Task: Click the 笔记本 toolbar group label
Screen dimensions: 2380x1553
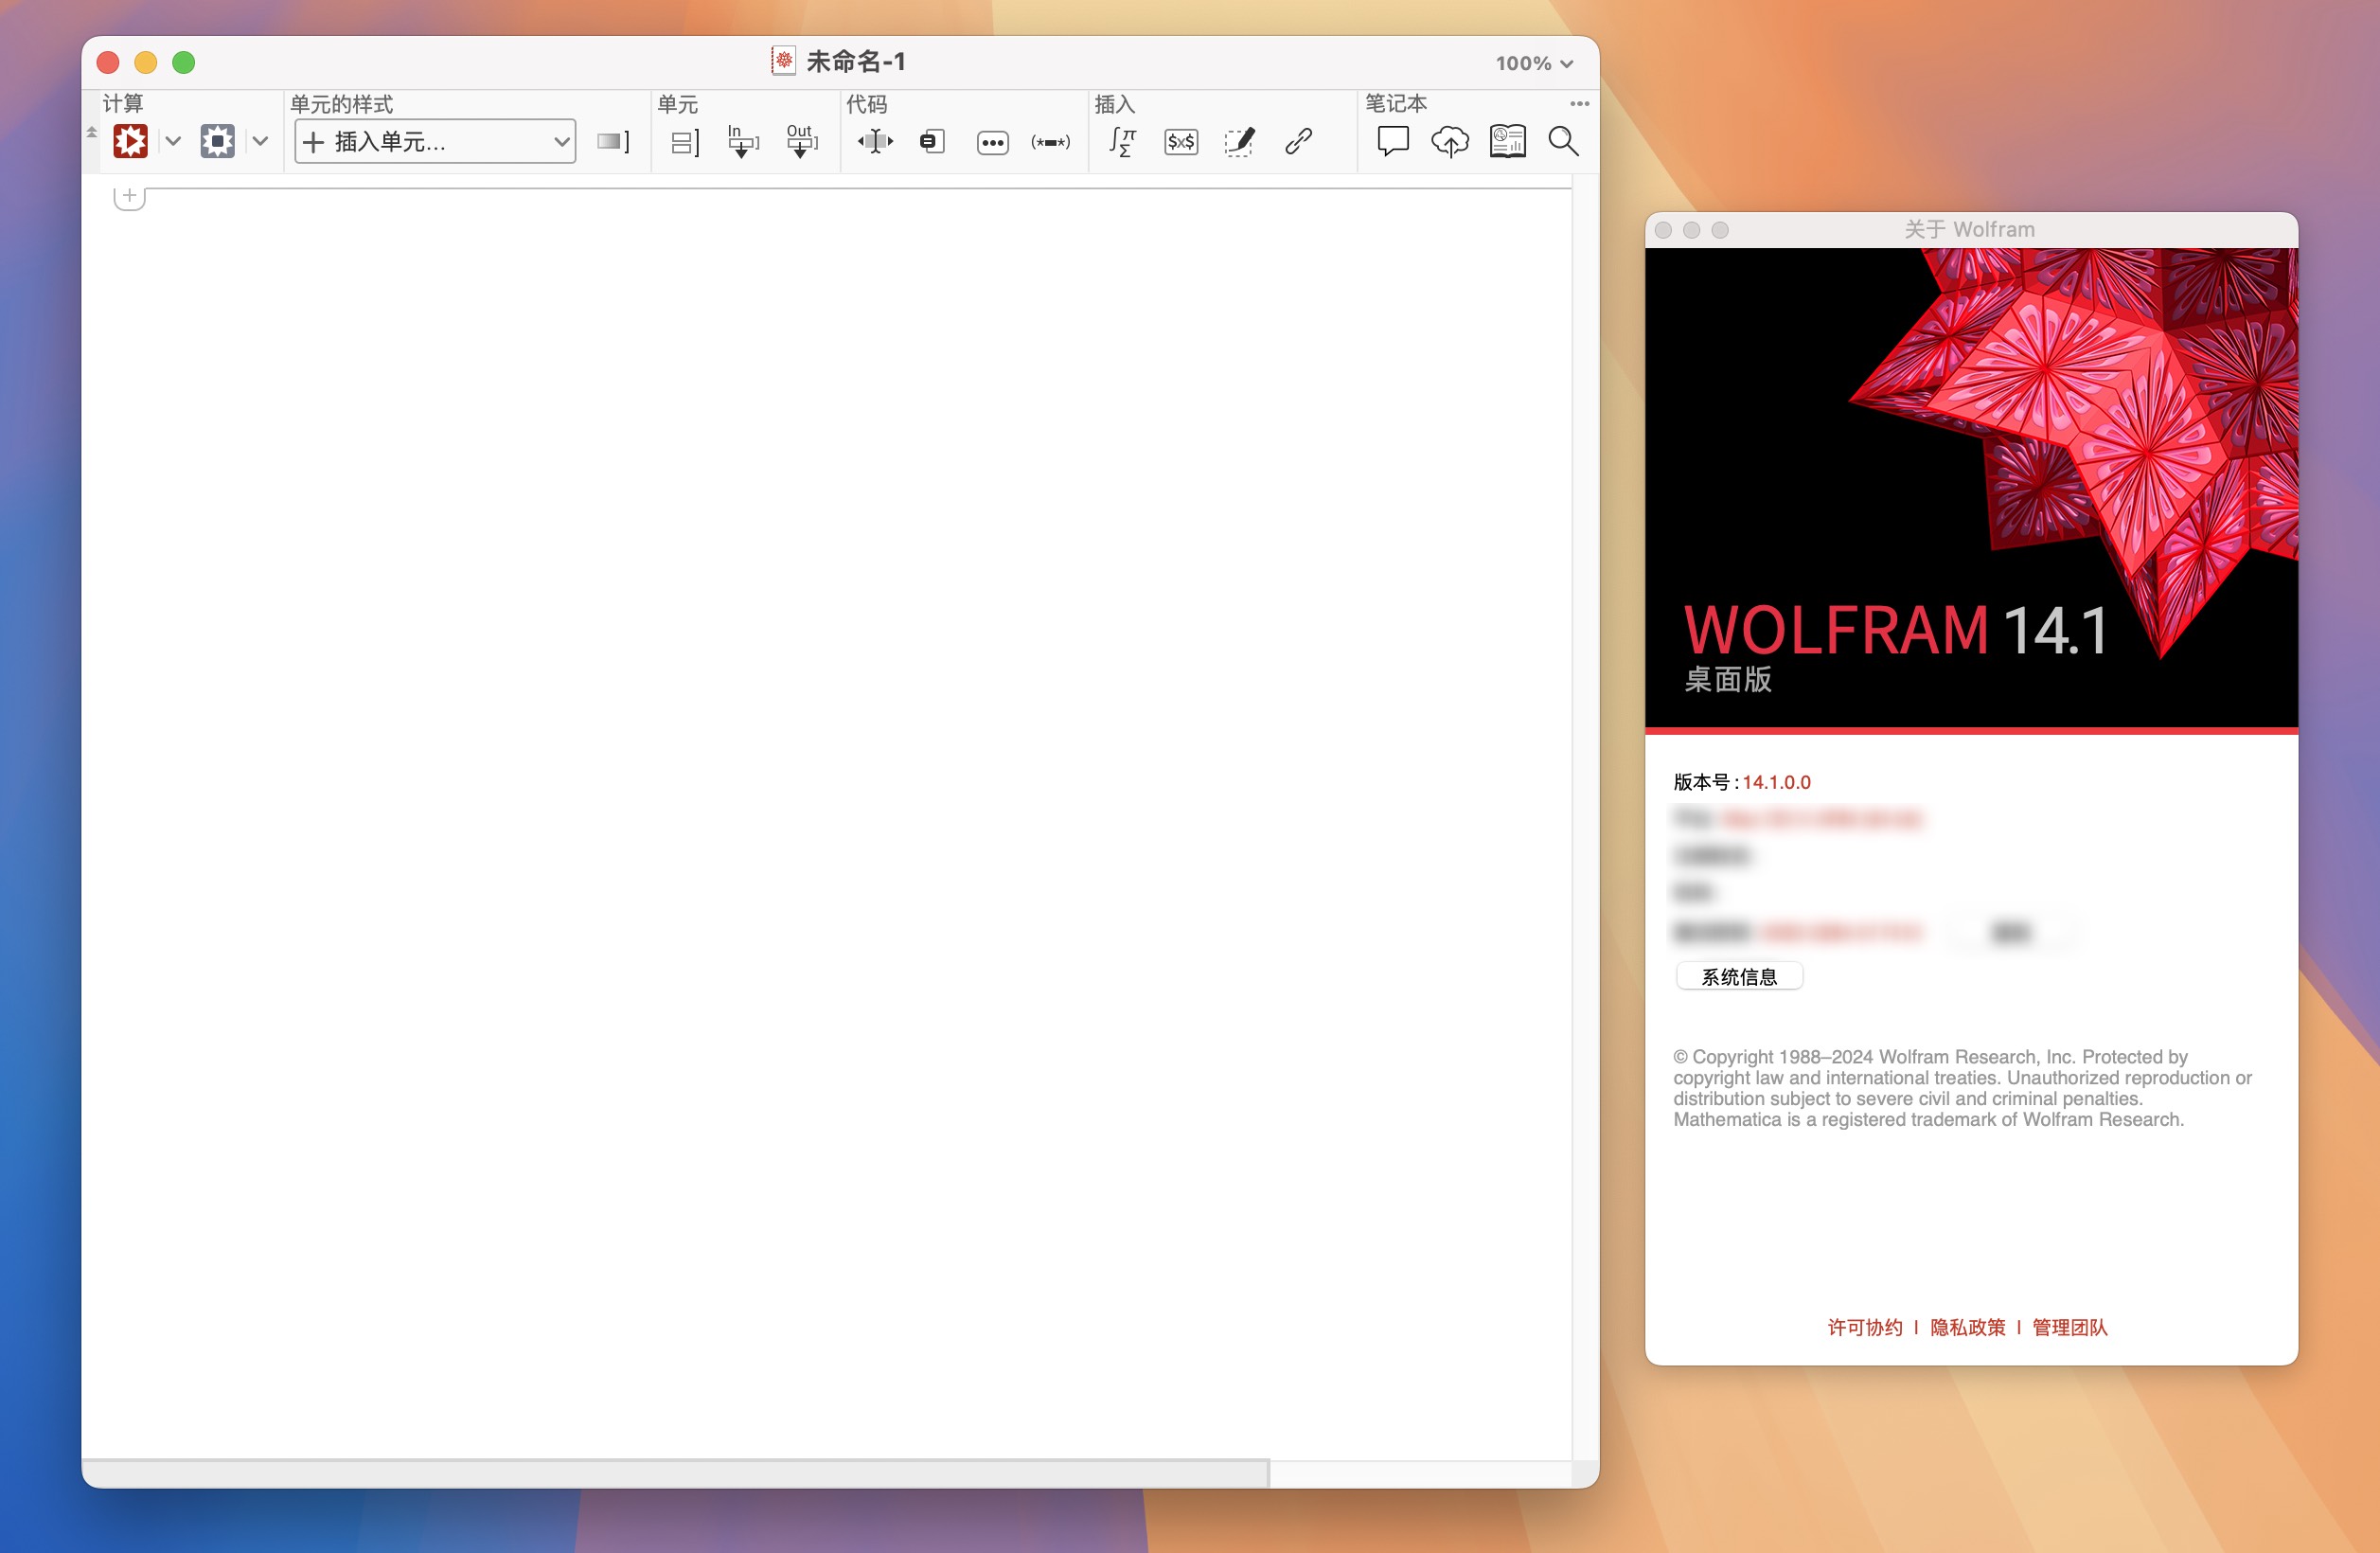Action: click(1396, 104)
